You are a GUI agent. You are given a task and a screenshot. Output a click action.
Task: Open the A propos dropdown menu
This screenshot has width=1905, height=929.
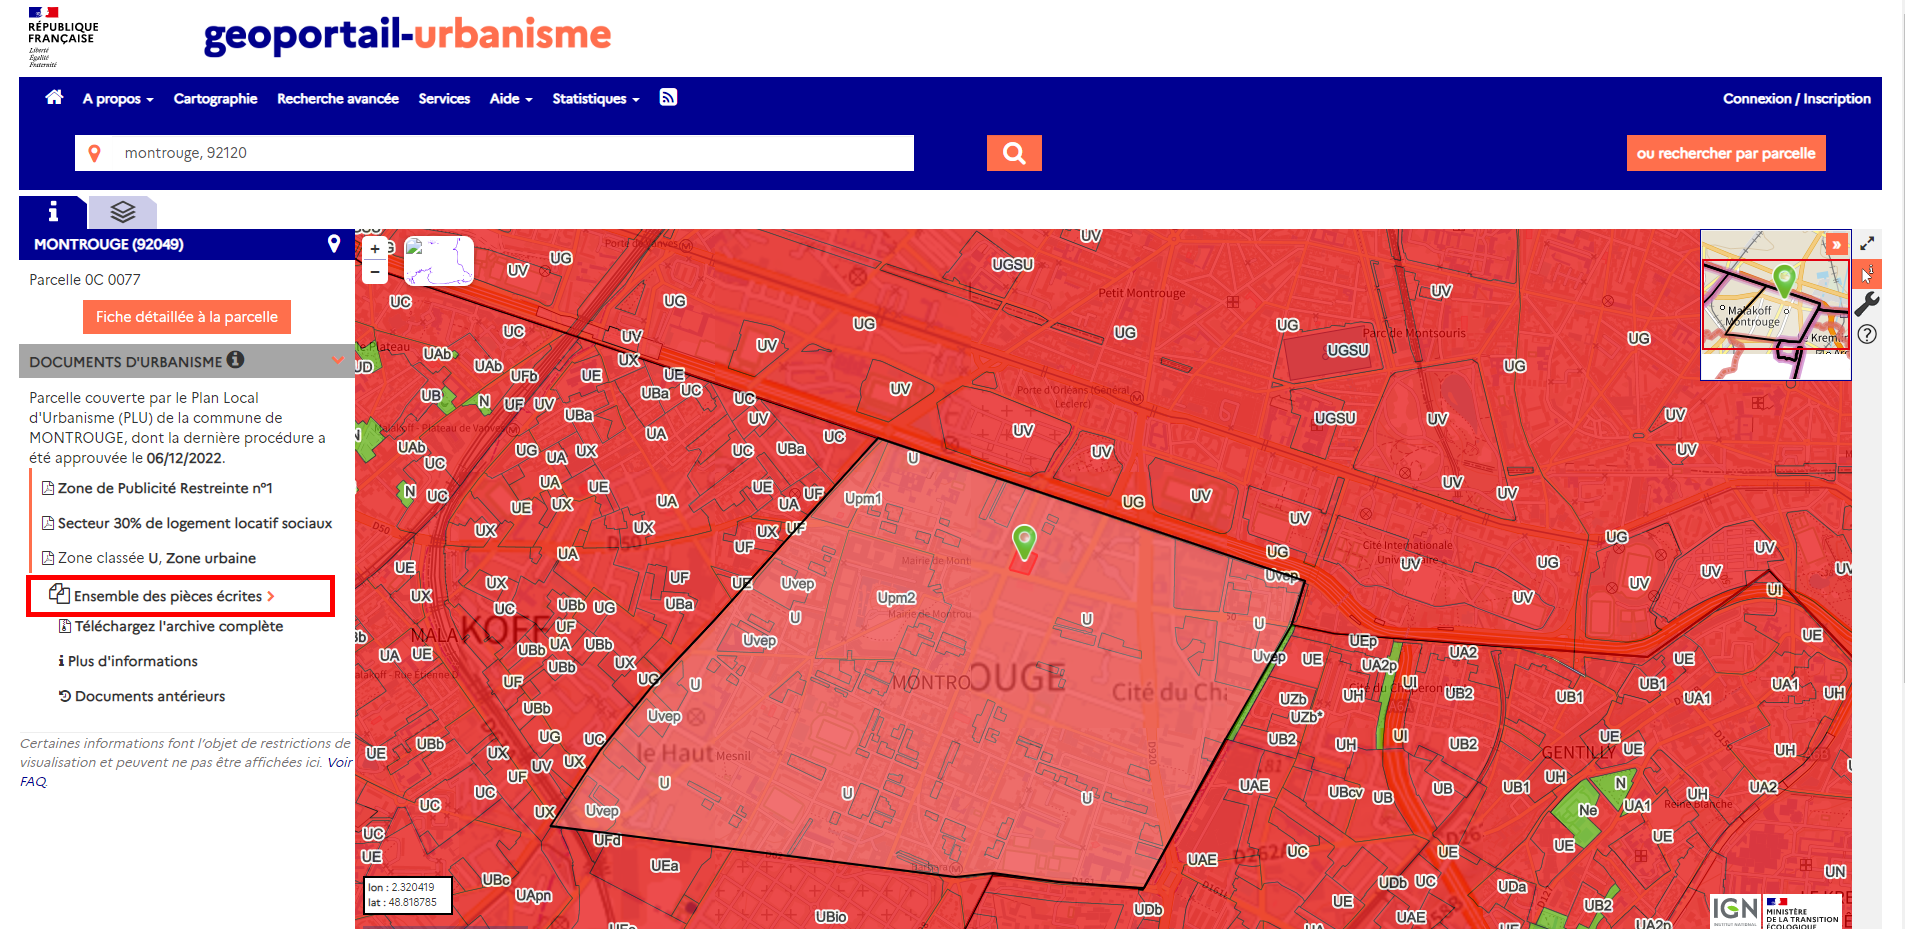[118, 98]
